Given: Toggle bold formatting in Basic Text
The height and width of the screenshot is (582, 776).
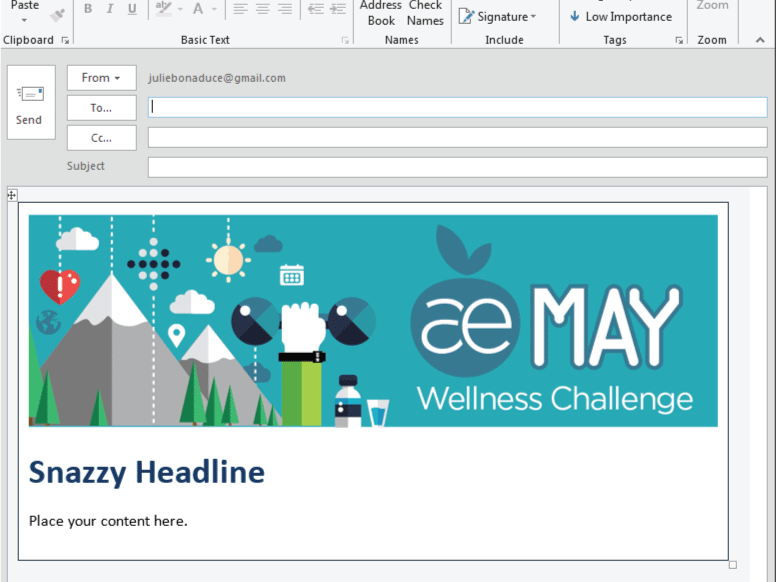Looking at the screenshot, I should (88, 9).
